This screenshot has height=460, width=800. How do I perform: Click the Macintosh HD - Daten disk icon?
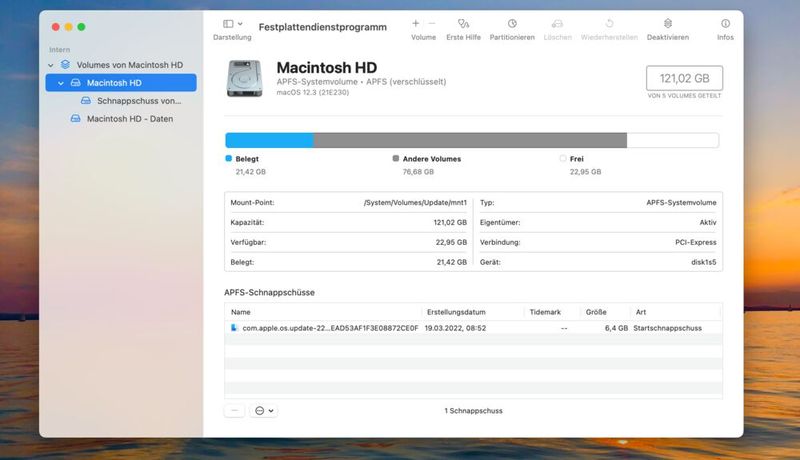tap(76, 118)
